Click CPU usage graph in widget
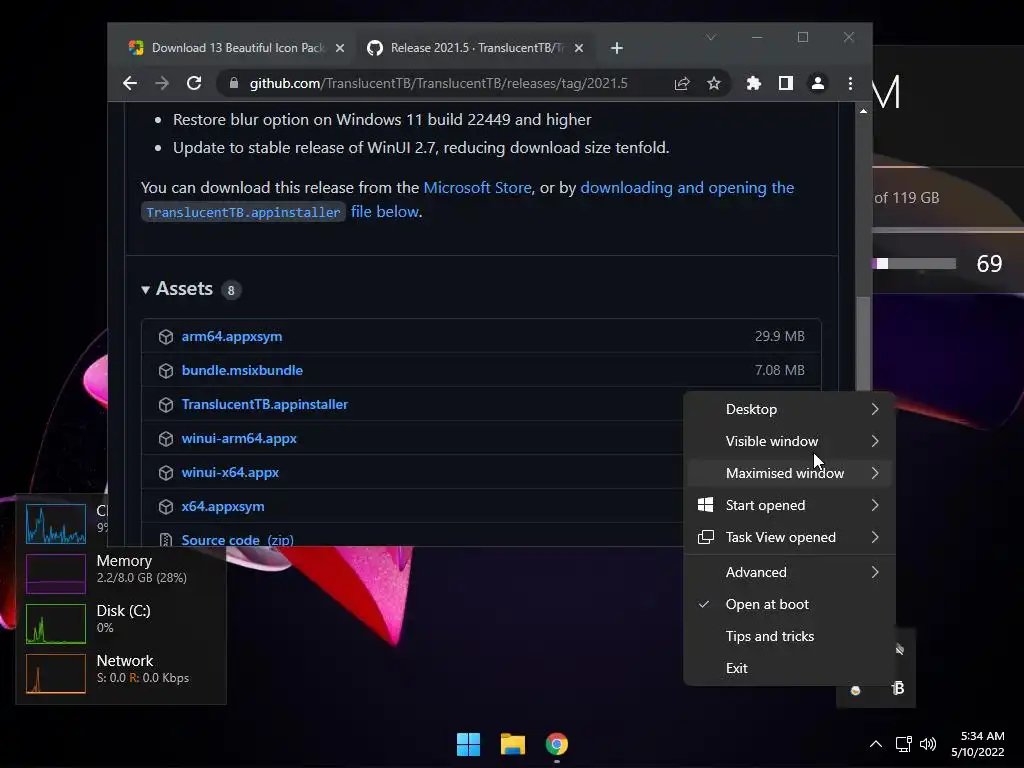 tap(56, 524)
